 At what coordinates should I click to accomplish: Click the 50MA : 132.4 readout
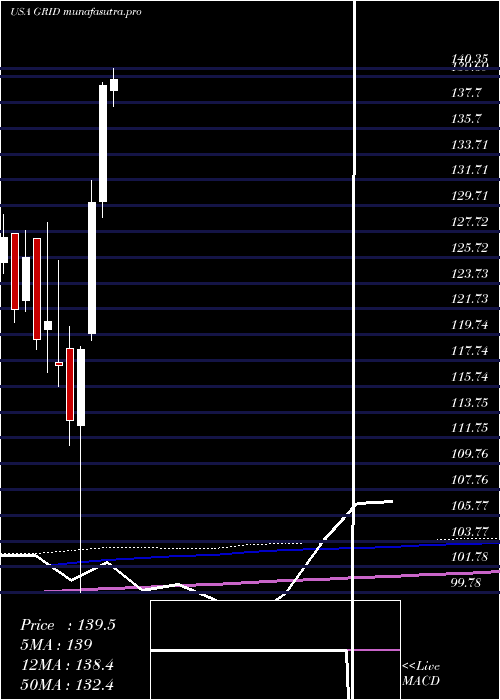(68, 684)
